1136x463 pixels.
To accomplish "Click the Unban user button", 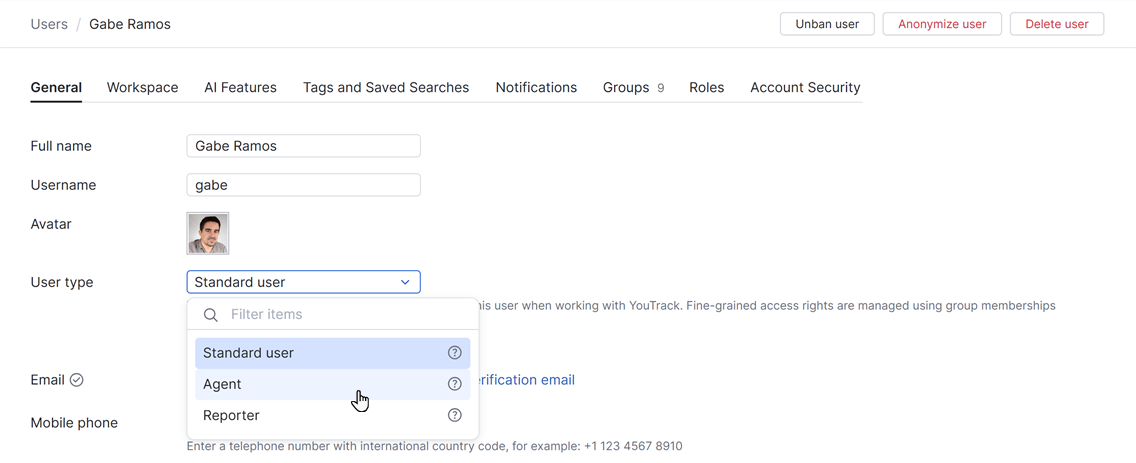I will 827,24.
